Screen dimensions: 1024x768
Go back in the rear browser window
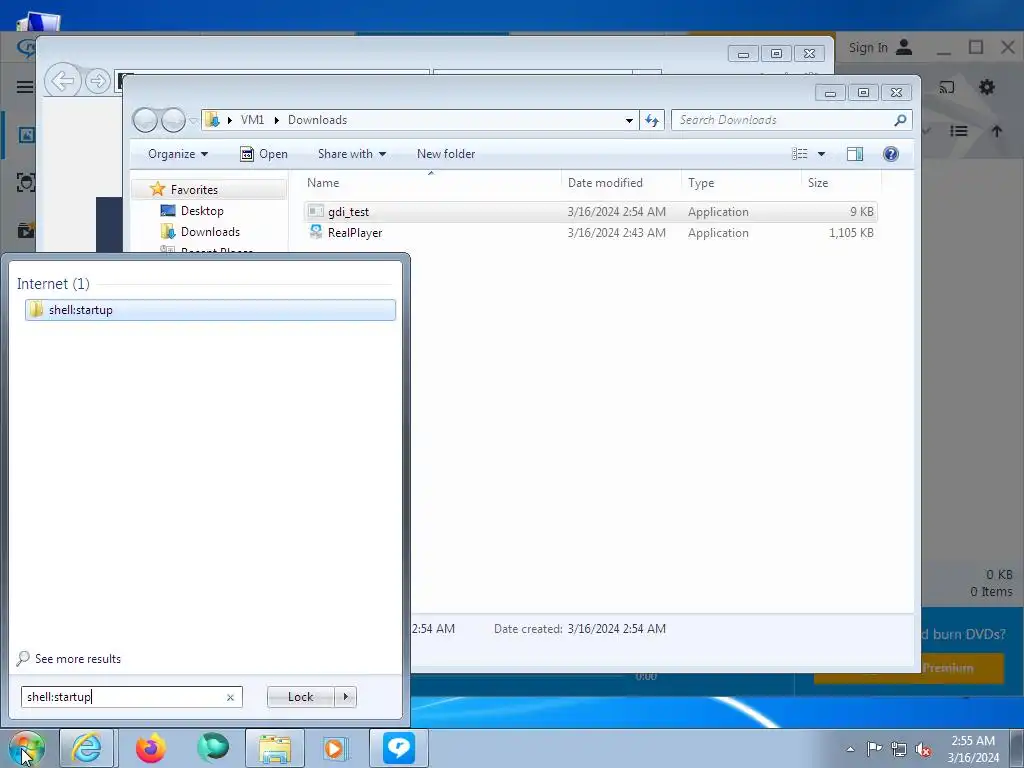pos(63,81)
